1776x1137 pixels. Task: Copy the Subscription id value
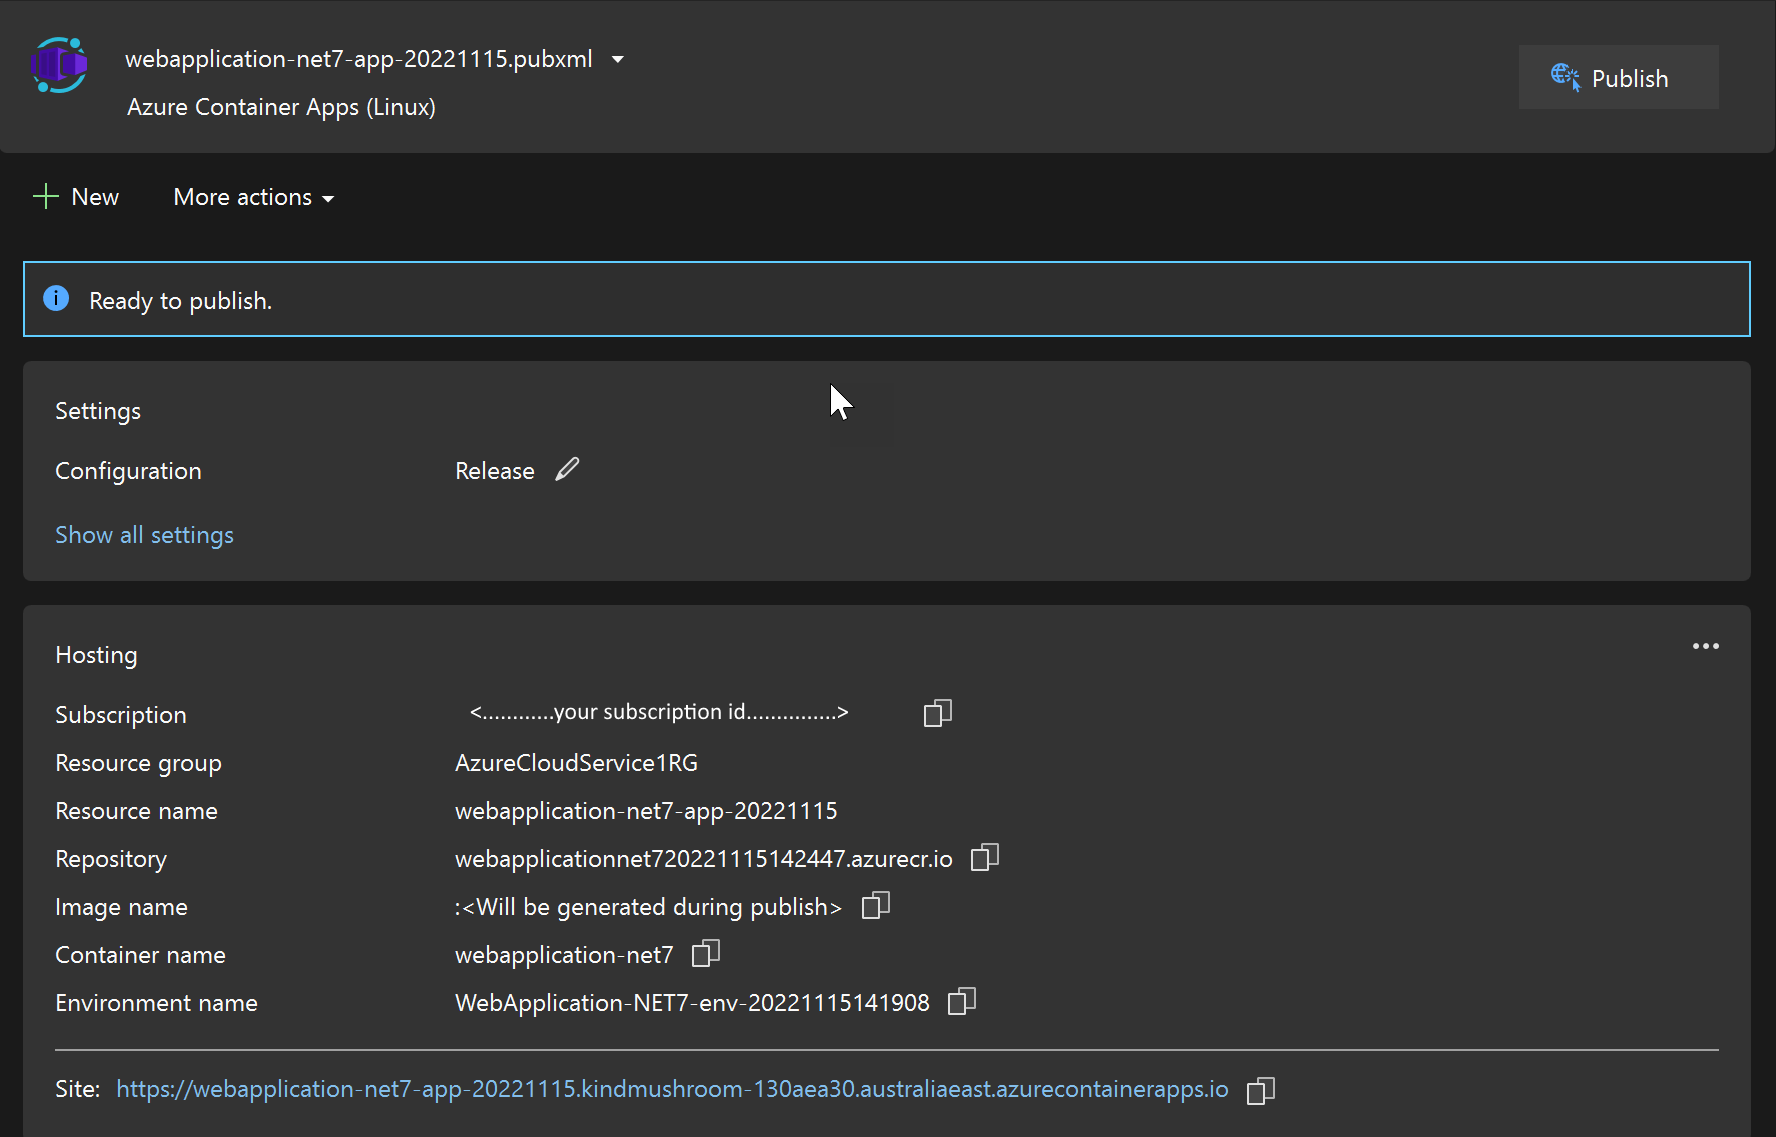click(937, 713)
